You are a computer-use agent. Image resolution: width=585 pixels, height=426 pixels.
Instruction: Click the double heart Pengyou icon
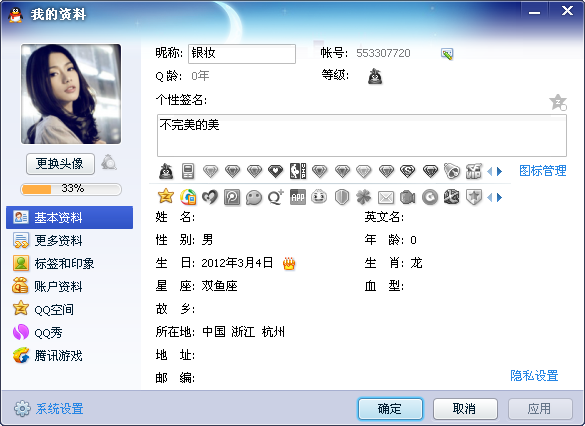tap(210, 197)
